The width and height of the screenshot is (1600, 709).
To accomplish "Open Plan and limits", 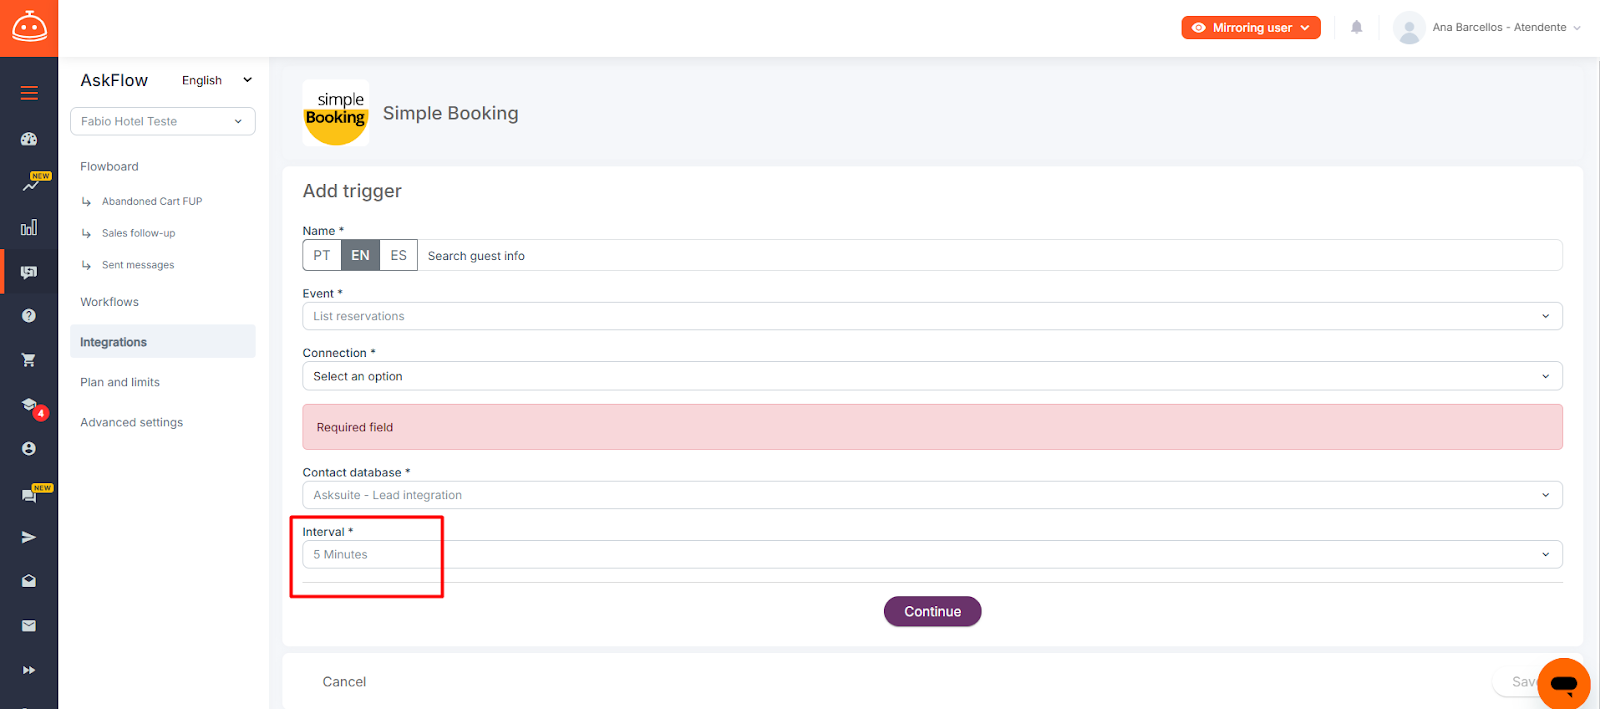I will [120, 382].
